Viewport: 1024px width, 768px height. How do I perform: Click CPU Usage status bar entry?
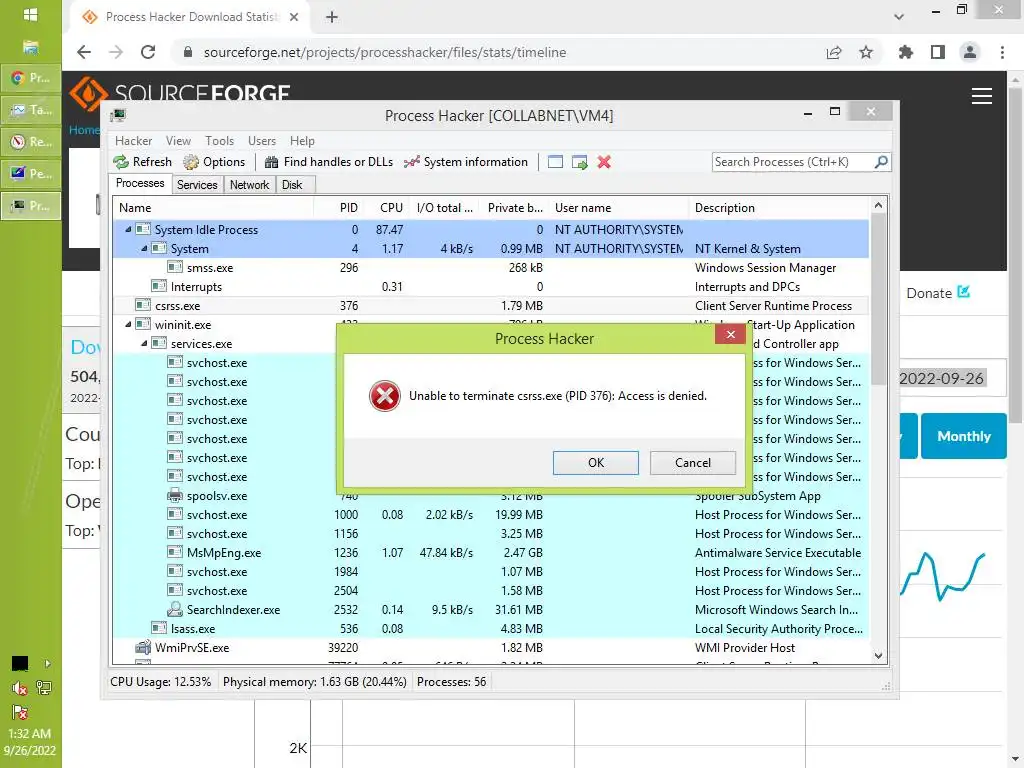(161, 681)
